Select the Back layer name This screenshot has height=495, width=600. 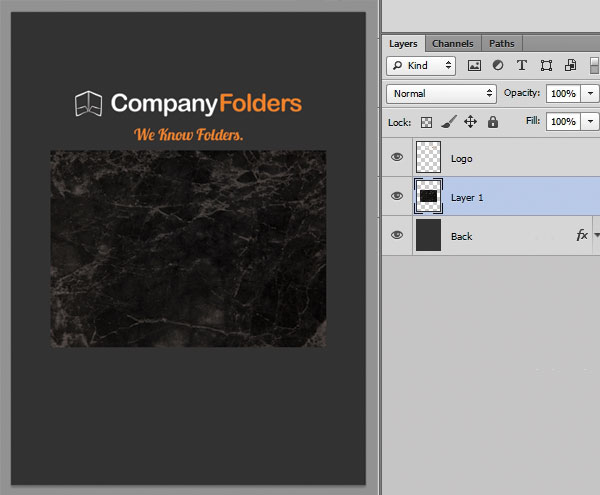461,236
